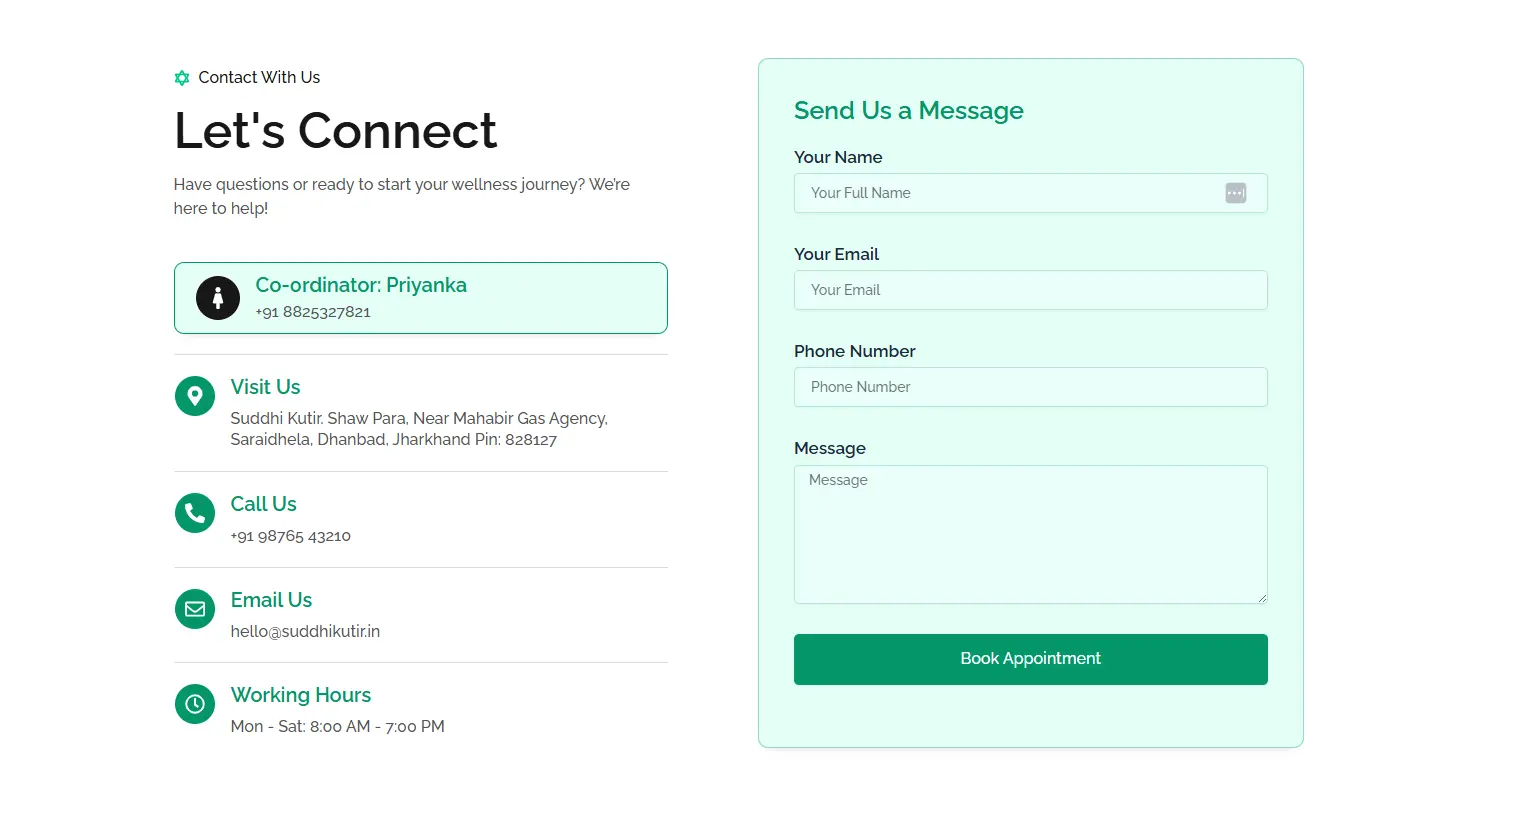The height and width of the screenshot is (819, 1519).
Task: Click the star icon beside Contact With Us
Action: (182, 78)
